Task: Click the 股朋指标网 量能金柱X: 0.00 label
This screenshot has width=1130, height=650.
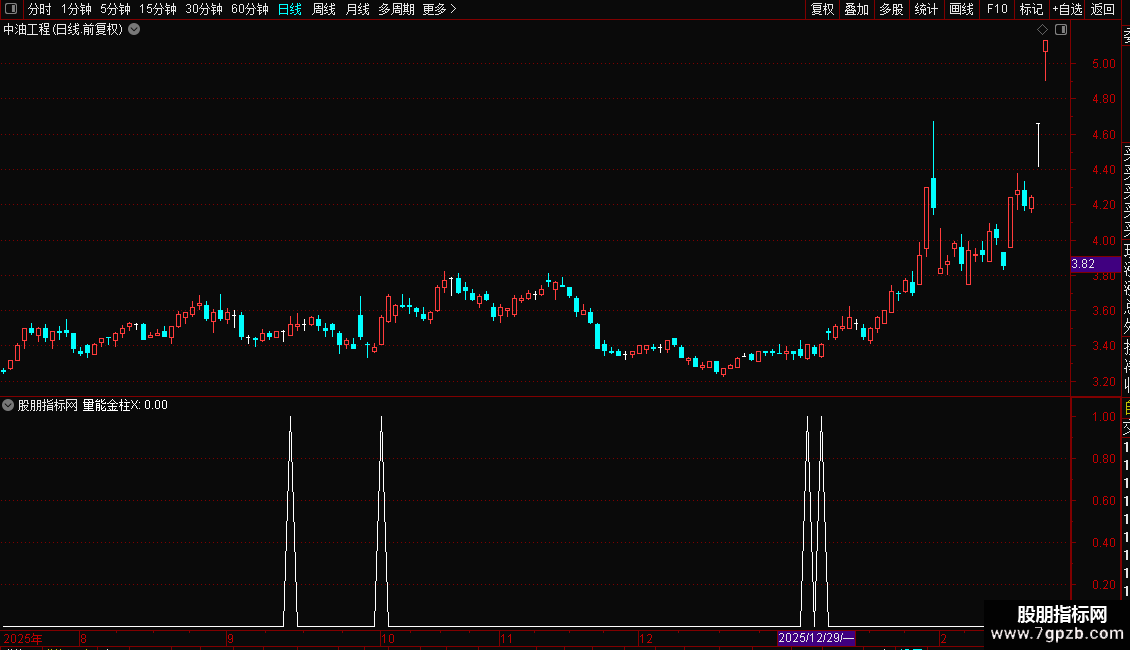Action: tap(92, 405)
